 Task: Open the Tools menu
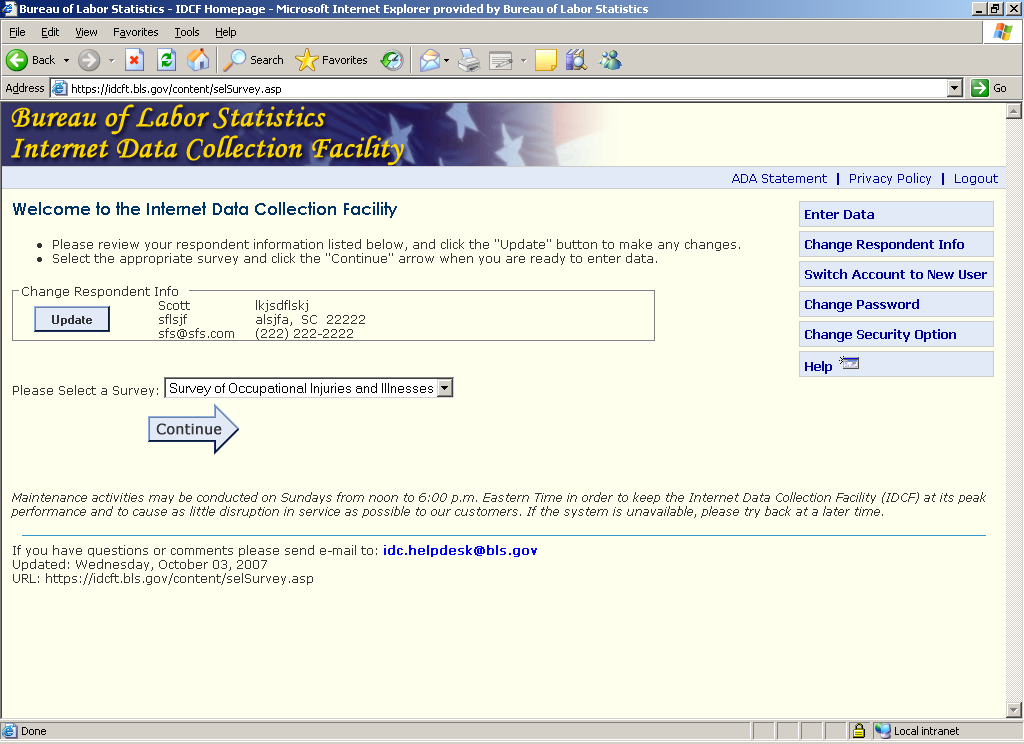click(x=187, y=32)
